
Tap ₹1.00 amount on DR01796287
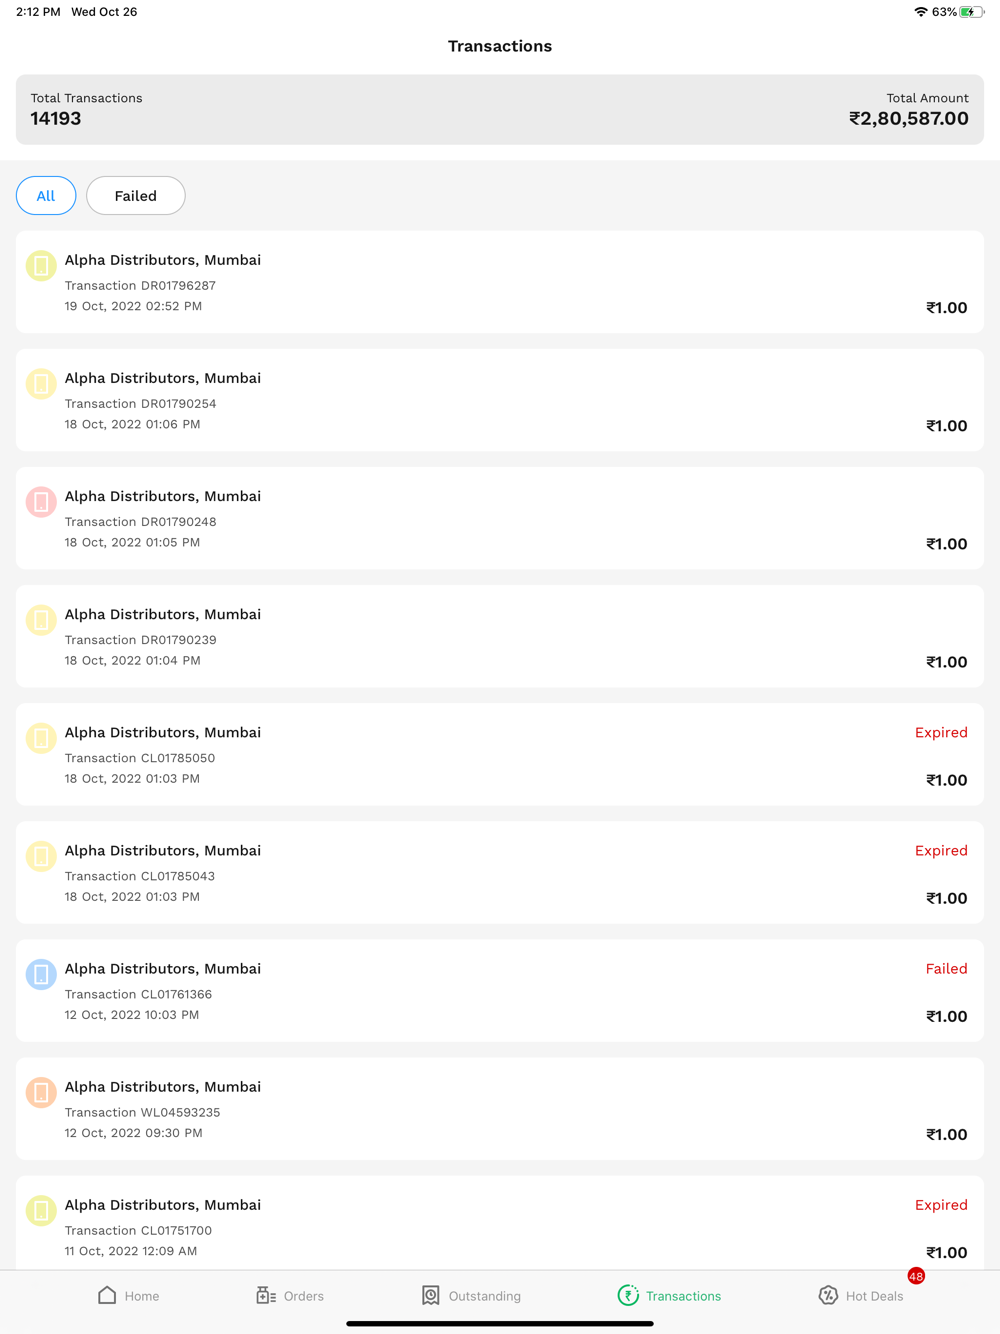(946, 307)
